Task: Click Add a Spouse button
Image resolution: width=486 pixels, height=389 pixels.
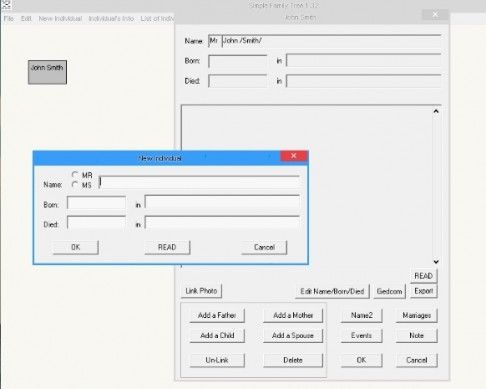Action: tap(293, 335)
